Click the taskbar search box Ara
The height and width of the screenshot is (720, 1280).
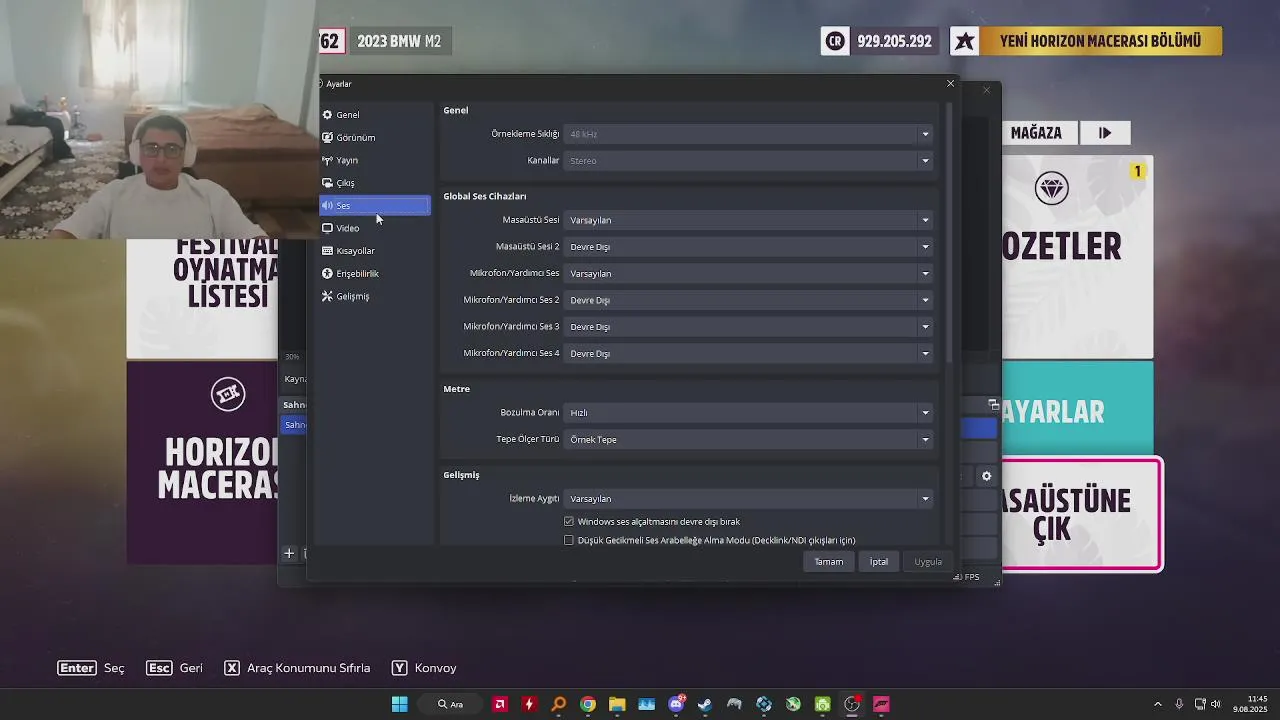[450, 704]
